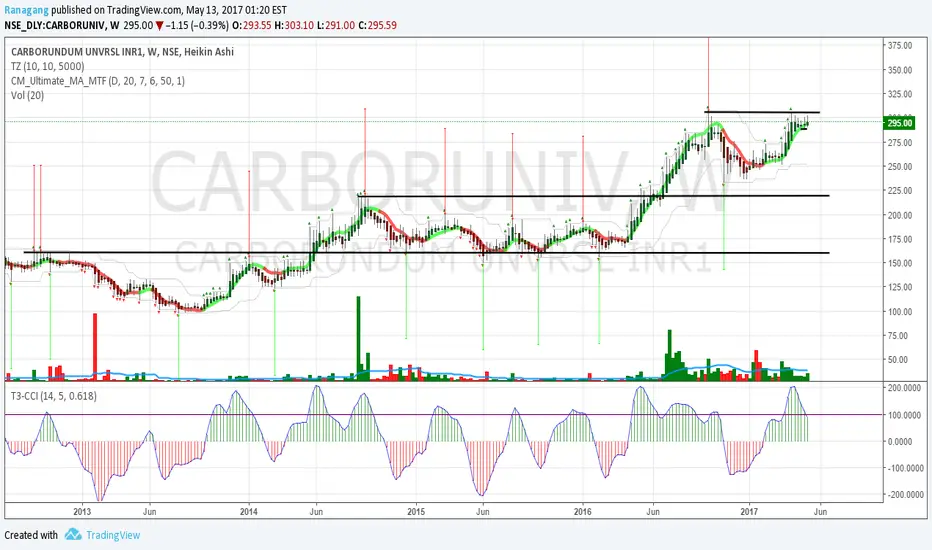Click the 275.00 price axis label
This screenshot has height=550, width=932.
coord(900,143)
